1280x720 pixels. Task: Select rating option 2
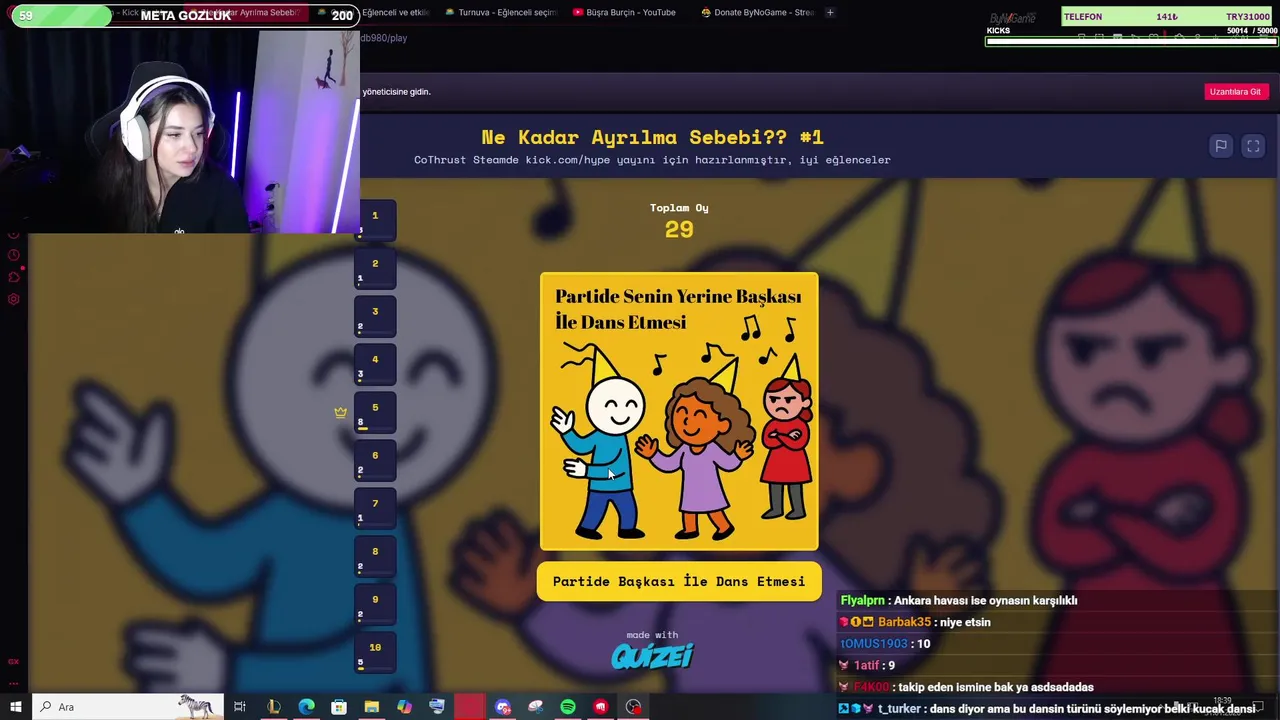pyautogui.click(x=375, y=267)
